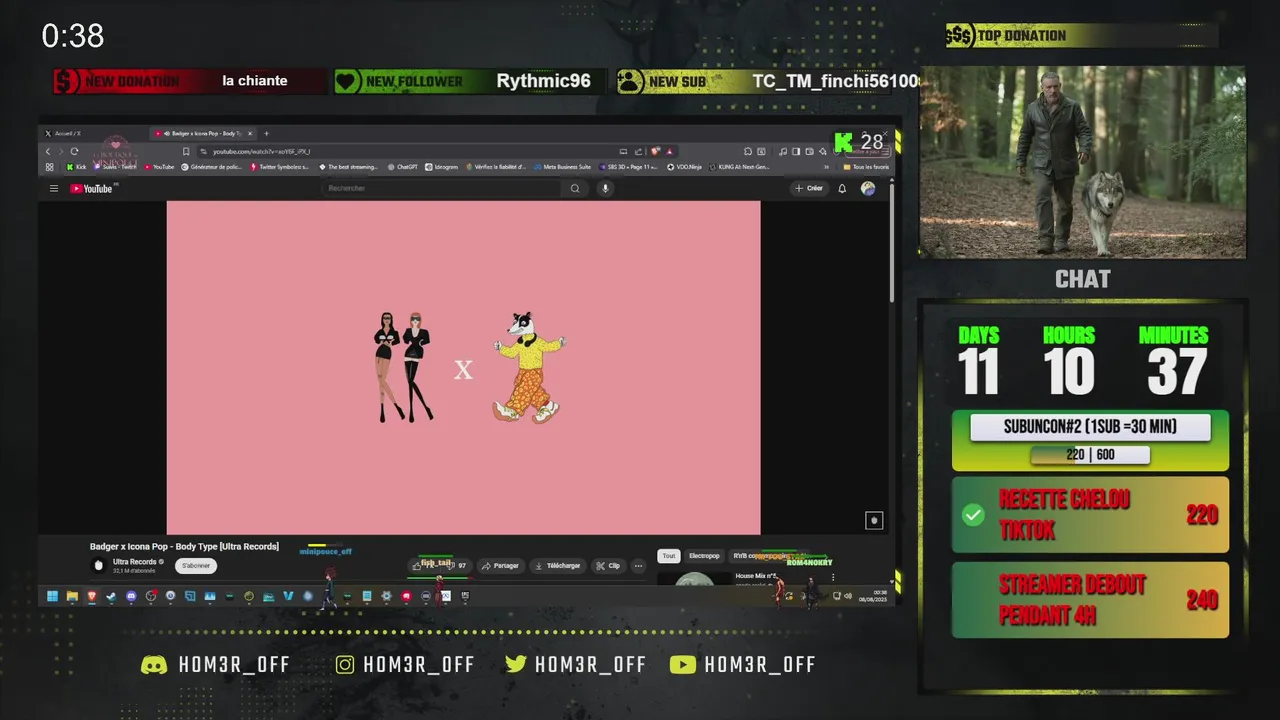Open the Brave browser taskbar icon
Screen dimensions: 1280x720
[91, 596]
